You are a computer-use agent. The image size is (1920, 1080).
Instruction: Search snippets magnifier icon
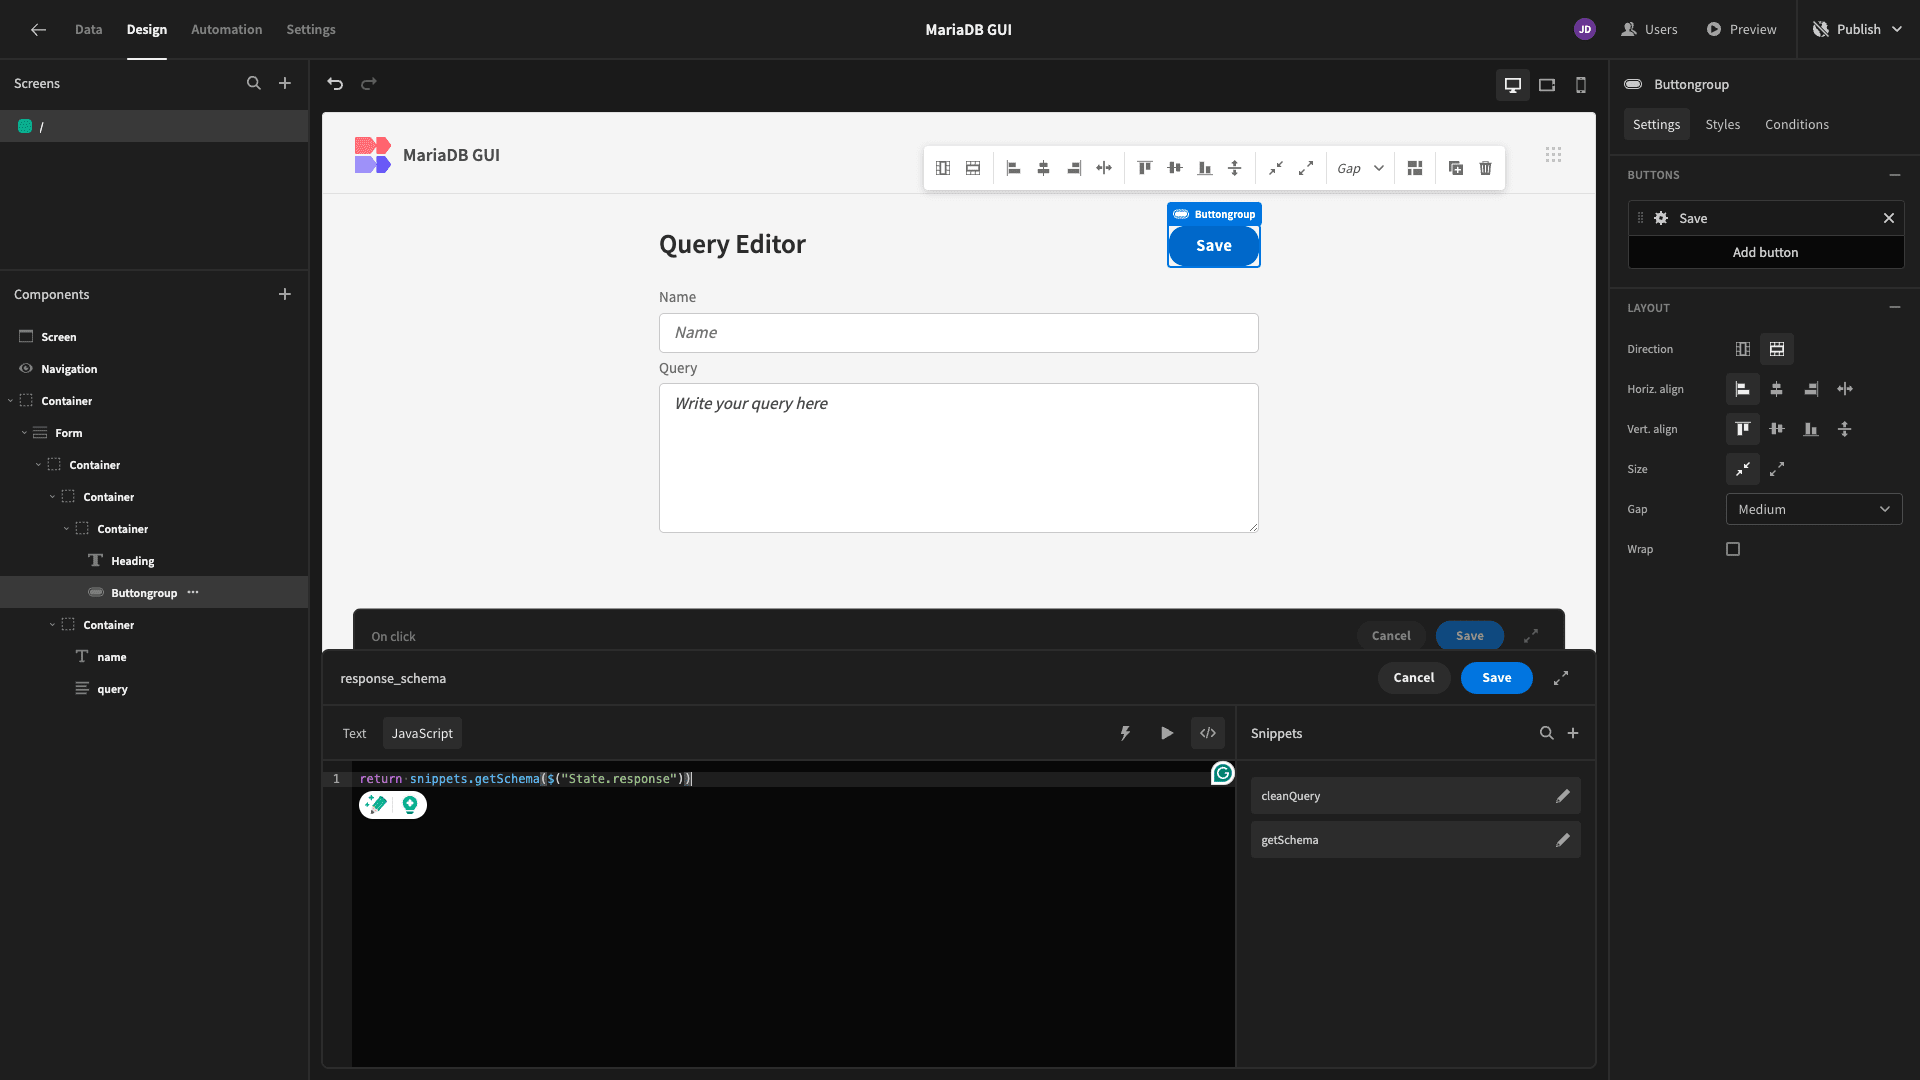(x=1547, y=734)
